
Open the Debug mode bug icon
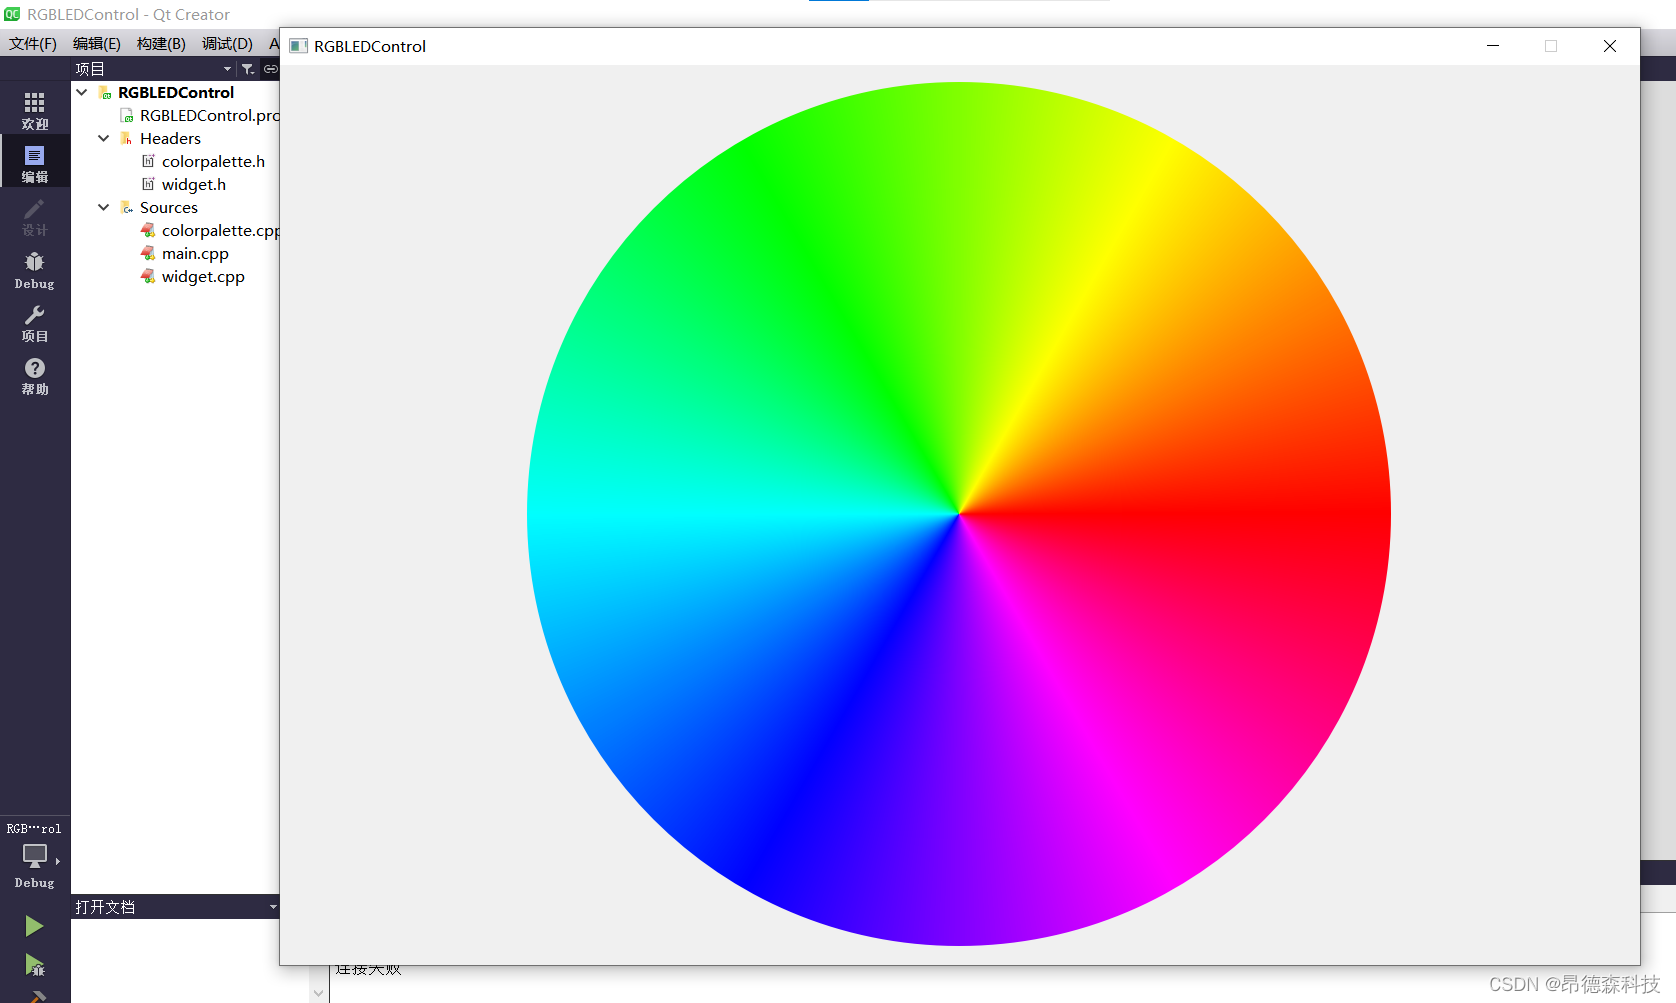[35, 269]
